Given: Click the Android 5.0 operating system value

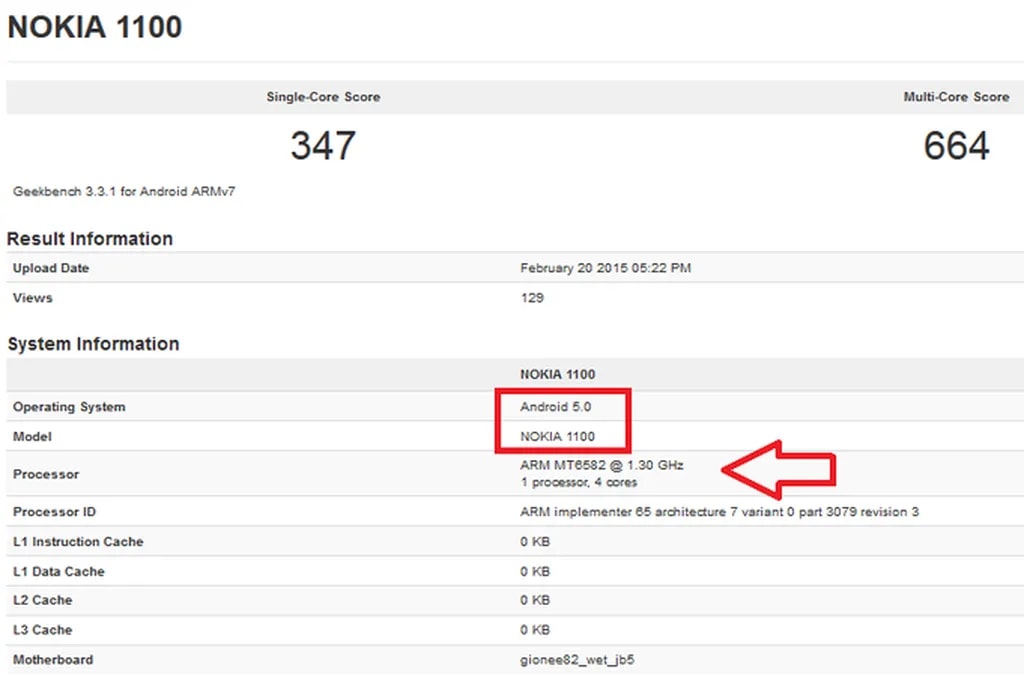Looking at the screenshot, I should [556, 407].
